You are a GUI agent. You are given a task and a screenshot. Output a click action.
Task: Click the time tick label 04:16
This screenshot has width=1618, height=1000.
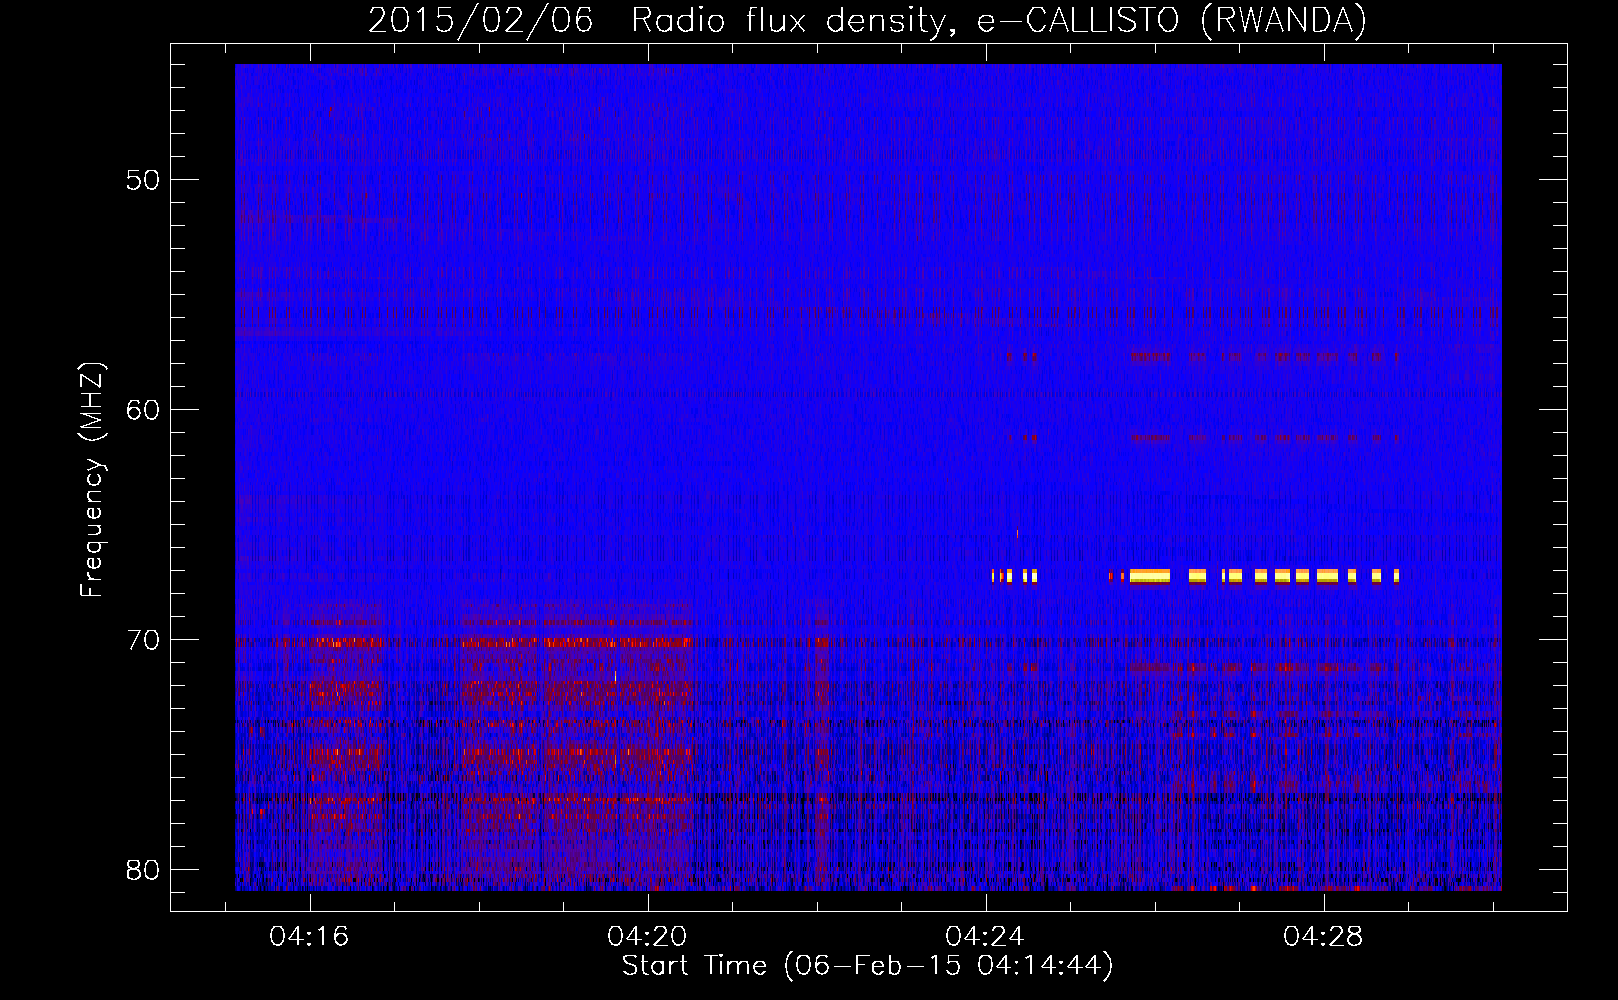click(x=309, y=936)
